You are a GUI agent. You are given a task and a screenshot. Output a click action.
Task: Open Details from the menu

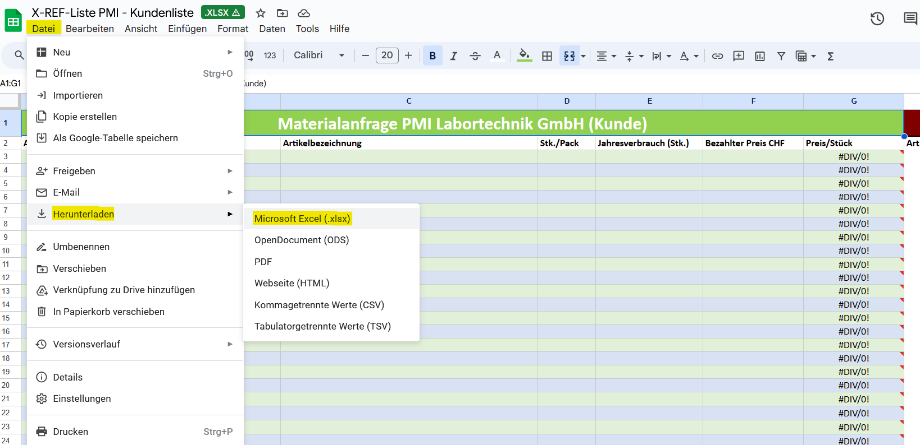[136, 377]
